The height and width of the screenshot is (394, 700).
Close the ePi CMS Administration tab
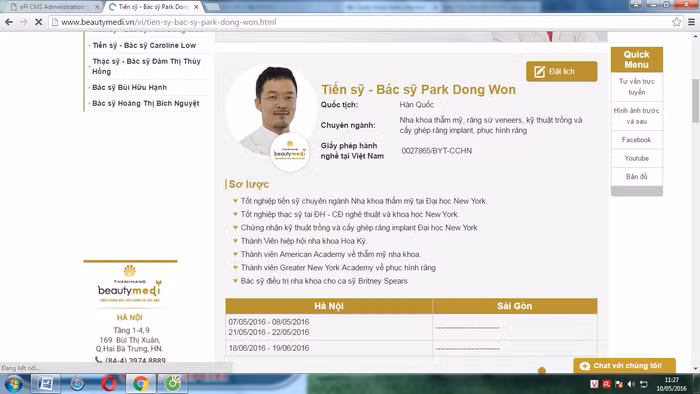pos(97,7)
